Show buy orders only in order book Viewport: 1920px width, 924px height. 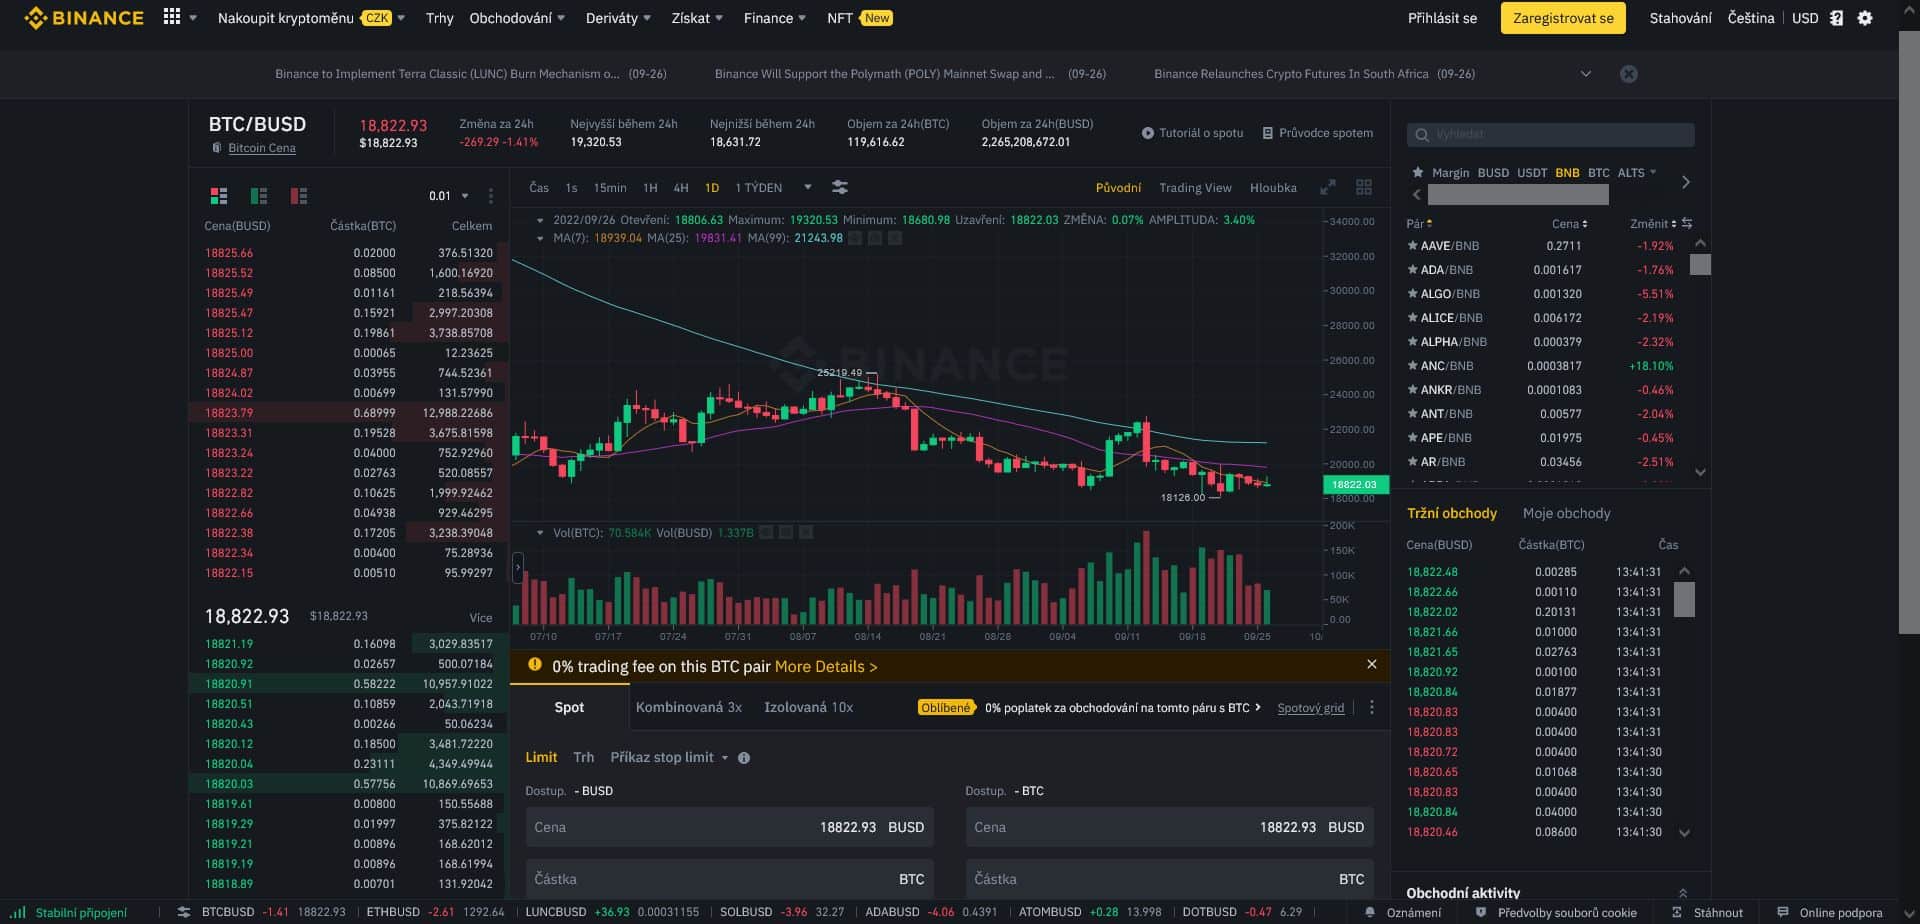pos(259,196)
